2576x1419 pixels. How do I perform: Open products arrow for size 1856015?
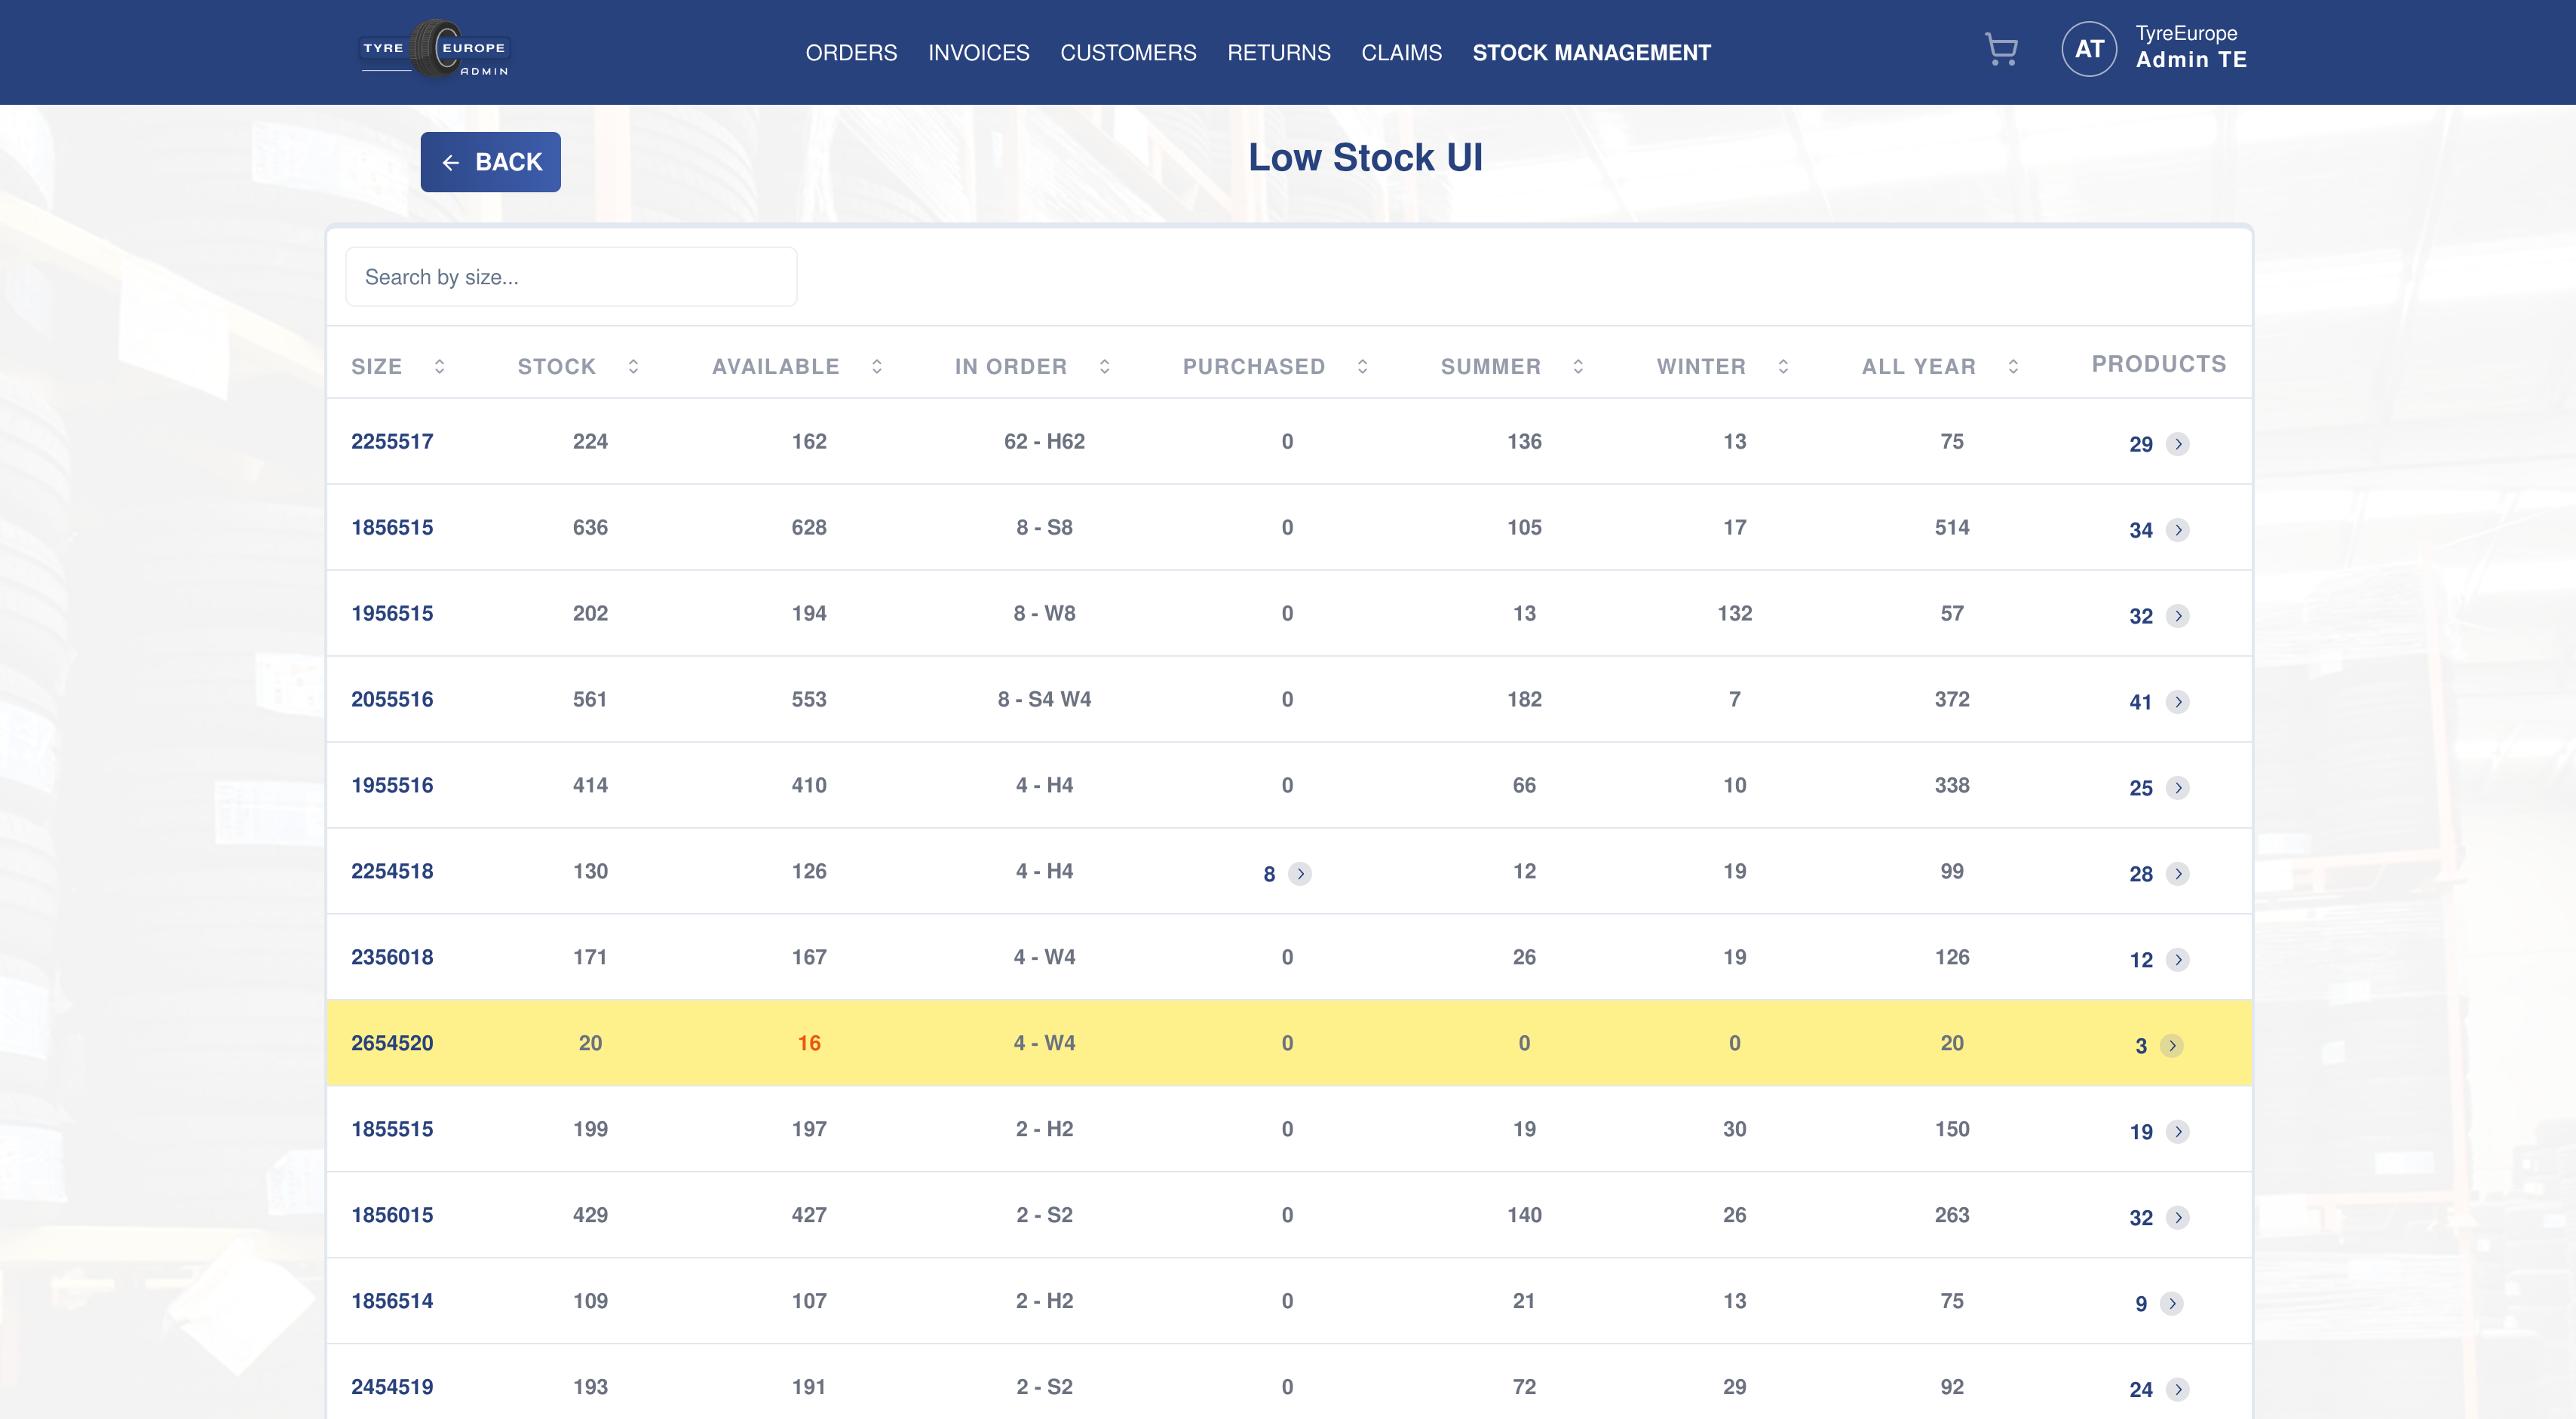(x=2178, y=1218)
